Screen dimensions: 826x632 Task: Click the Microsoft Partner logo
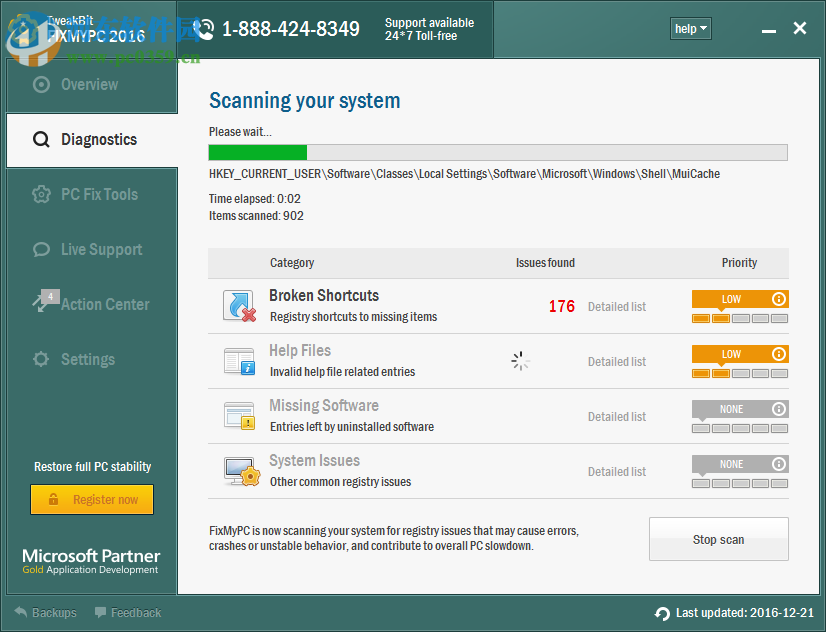click(91, 561)
